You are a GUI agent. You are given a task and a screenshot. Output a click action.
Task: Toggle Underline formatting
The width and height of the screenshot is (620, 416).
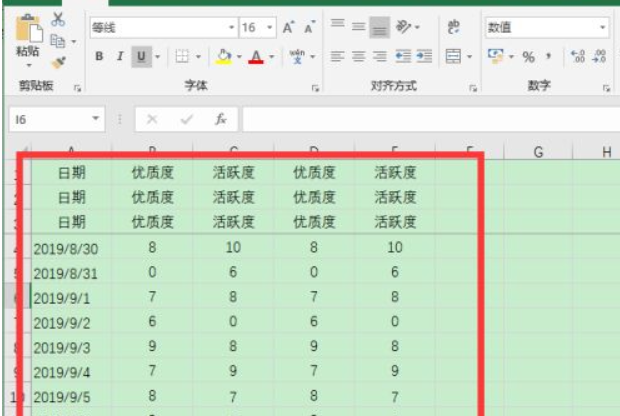(141, 57)
